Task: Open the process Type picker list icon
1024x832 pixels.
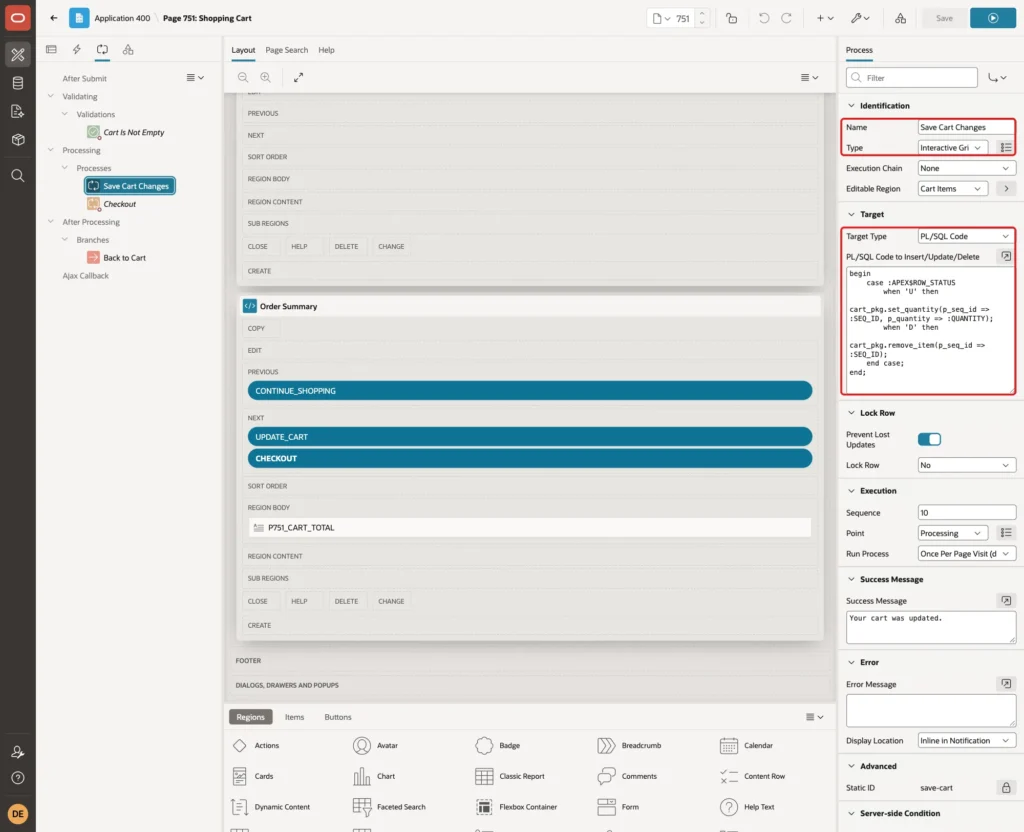Action: click(1006, 148)
